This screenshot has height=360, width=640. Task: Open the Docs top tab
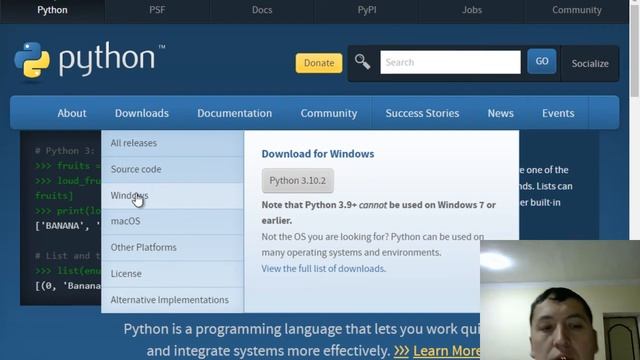click(262, 10)
